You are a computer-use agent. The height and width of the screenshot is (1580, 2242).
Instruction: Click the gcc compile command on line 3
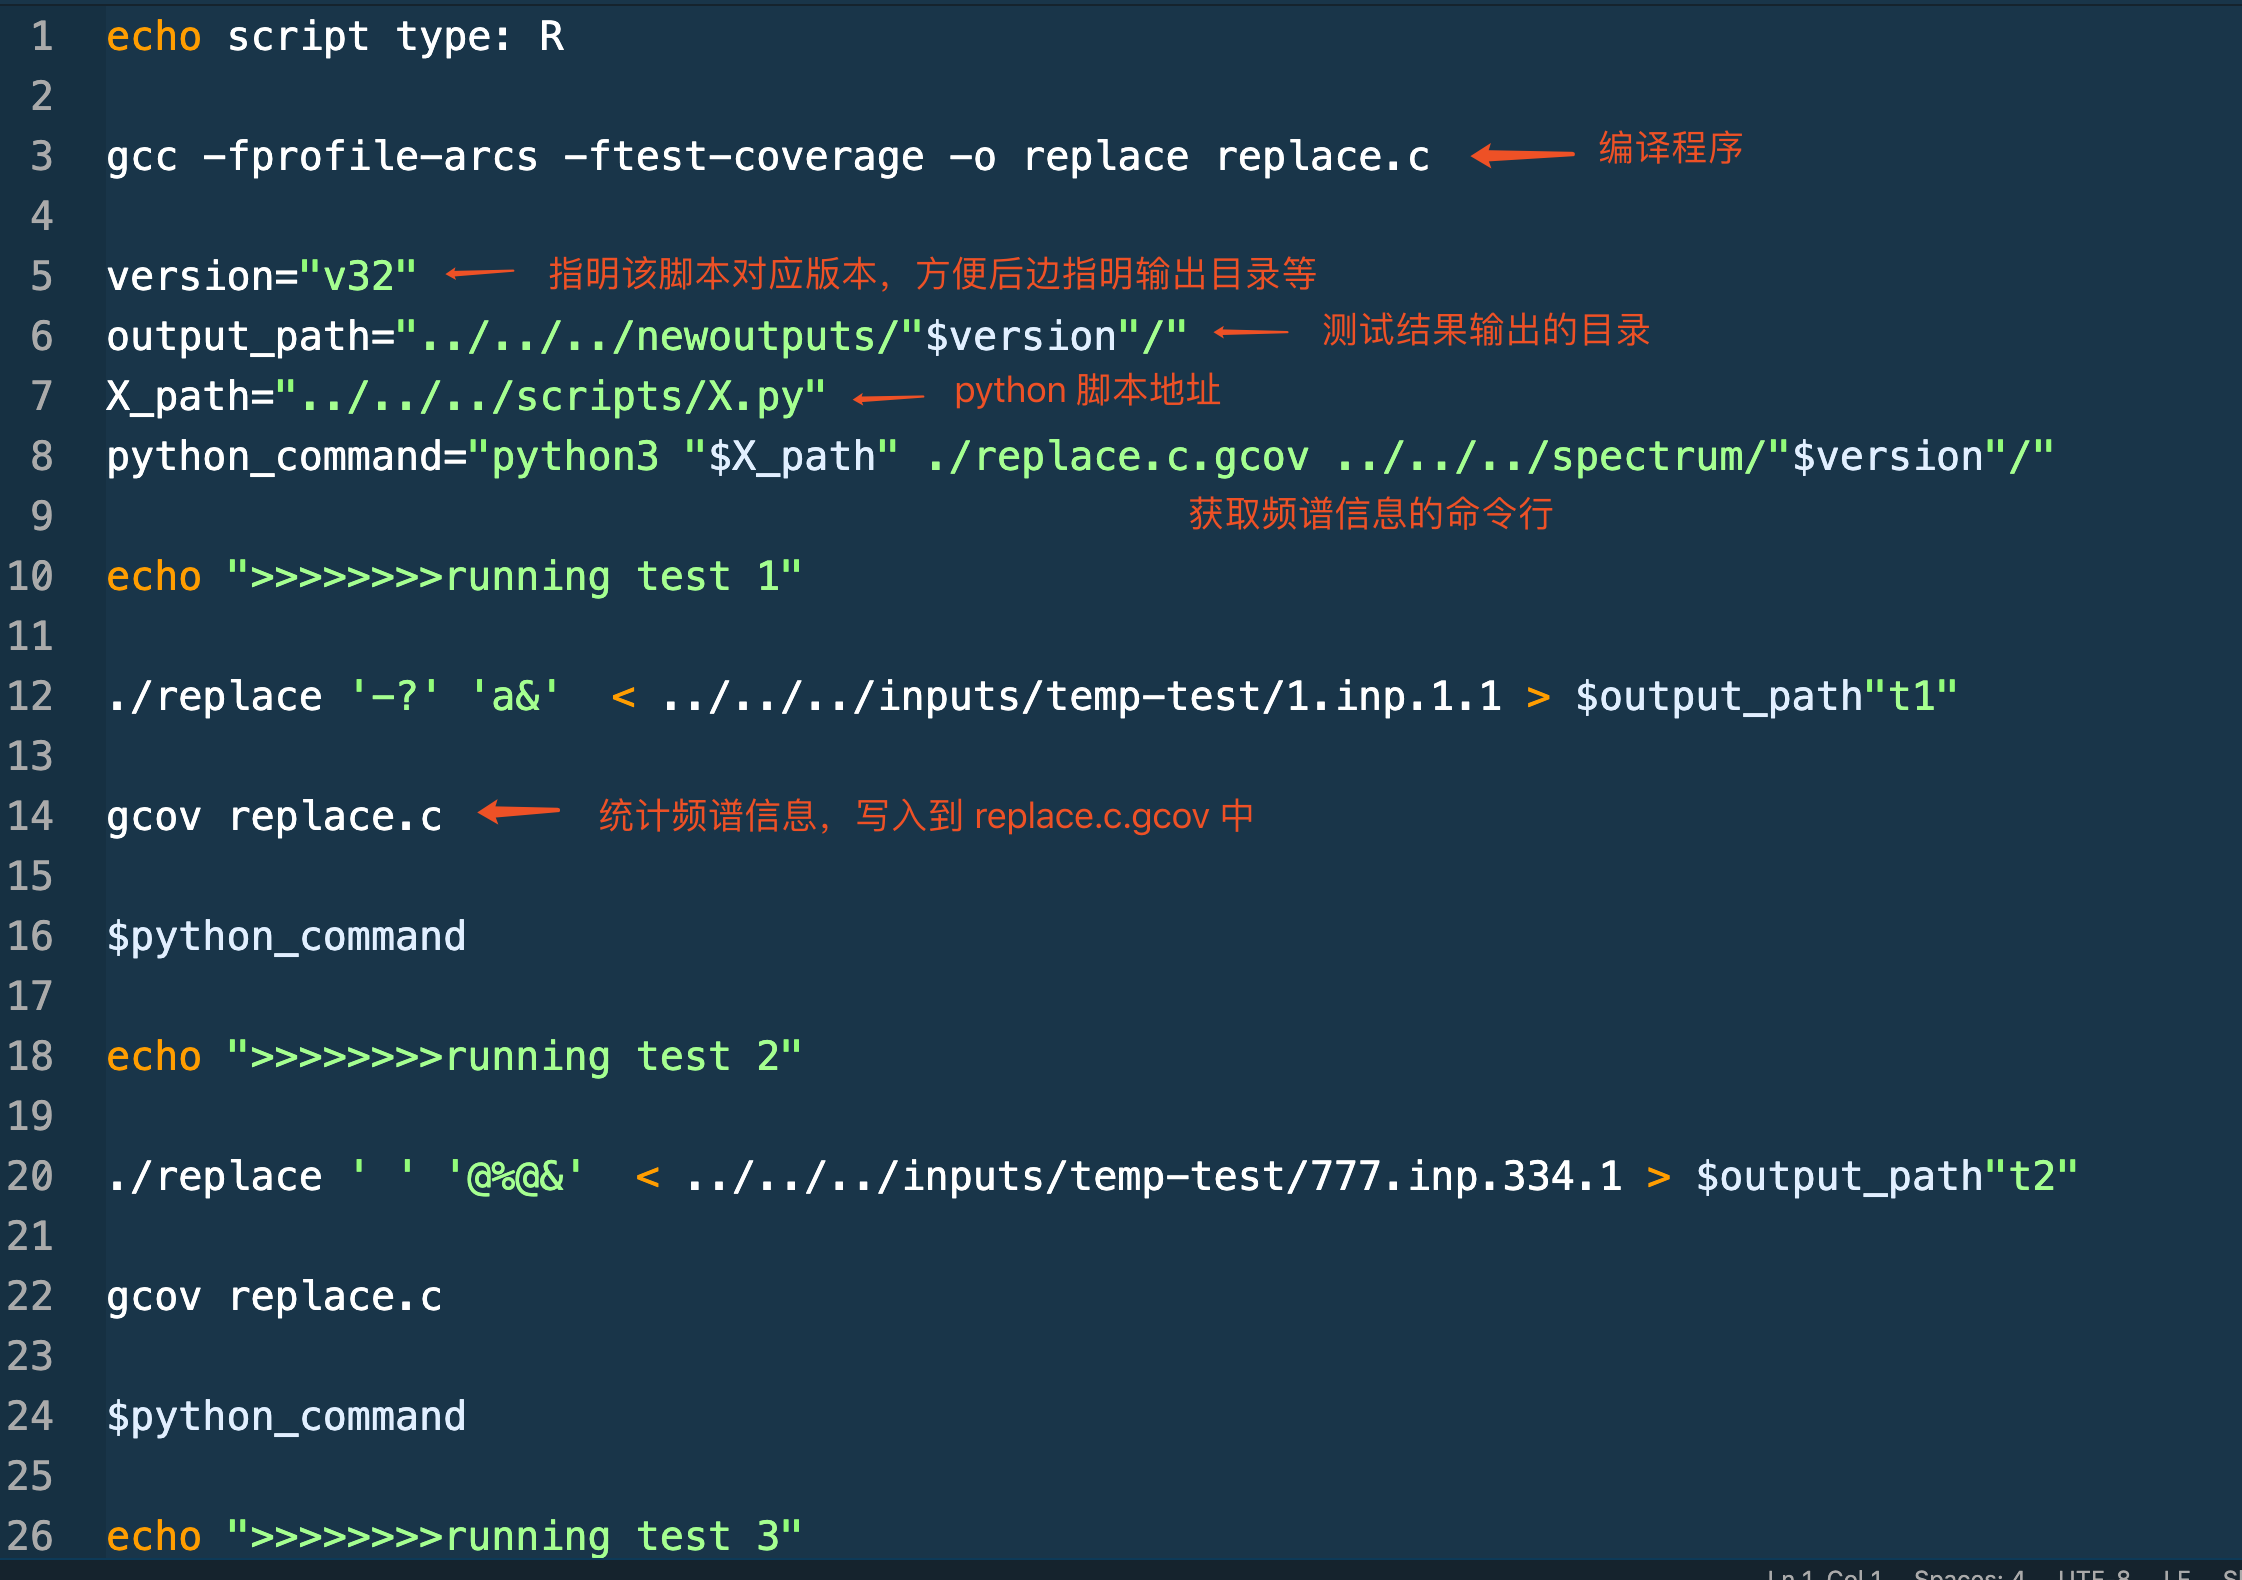click(767, 157)
